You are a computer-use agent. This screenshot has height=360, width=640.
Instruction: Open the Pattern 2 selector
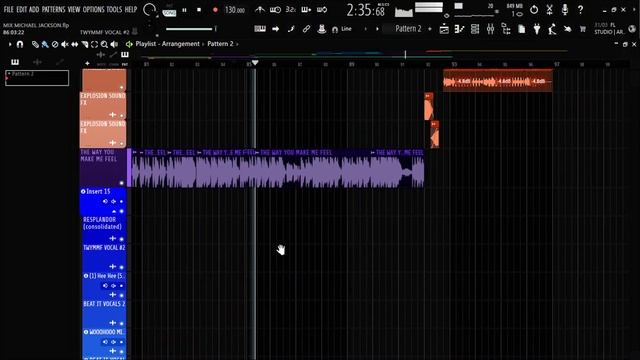coord(407,29)
